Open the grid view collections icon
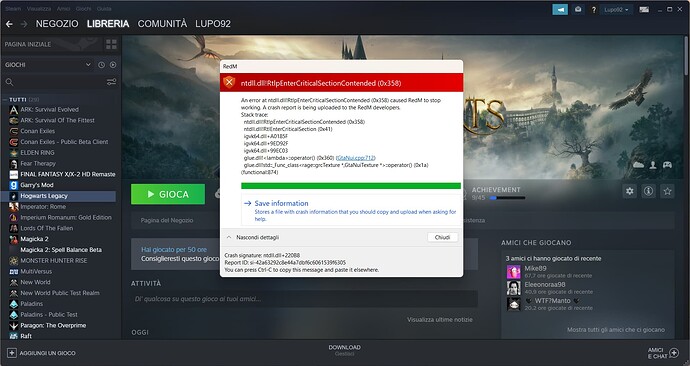 click(111, 44)
